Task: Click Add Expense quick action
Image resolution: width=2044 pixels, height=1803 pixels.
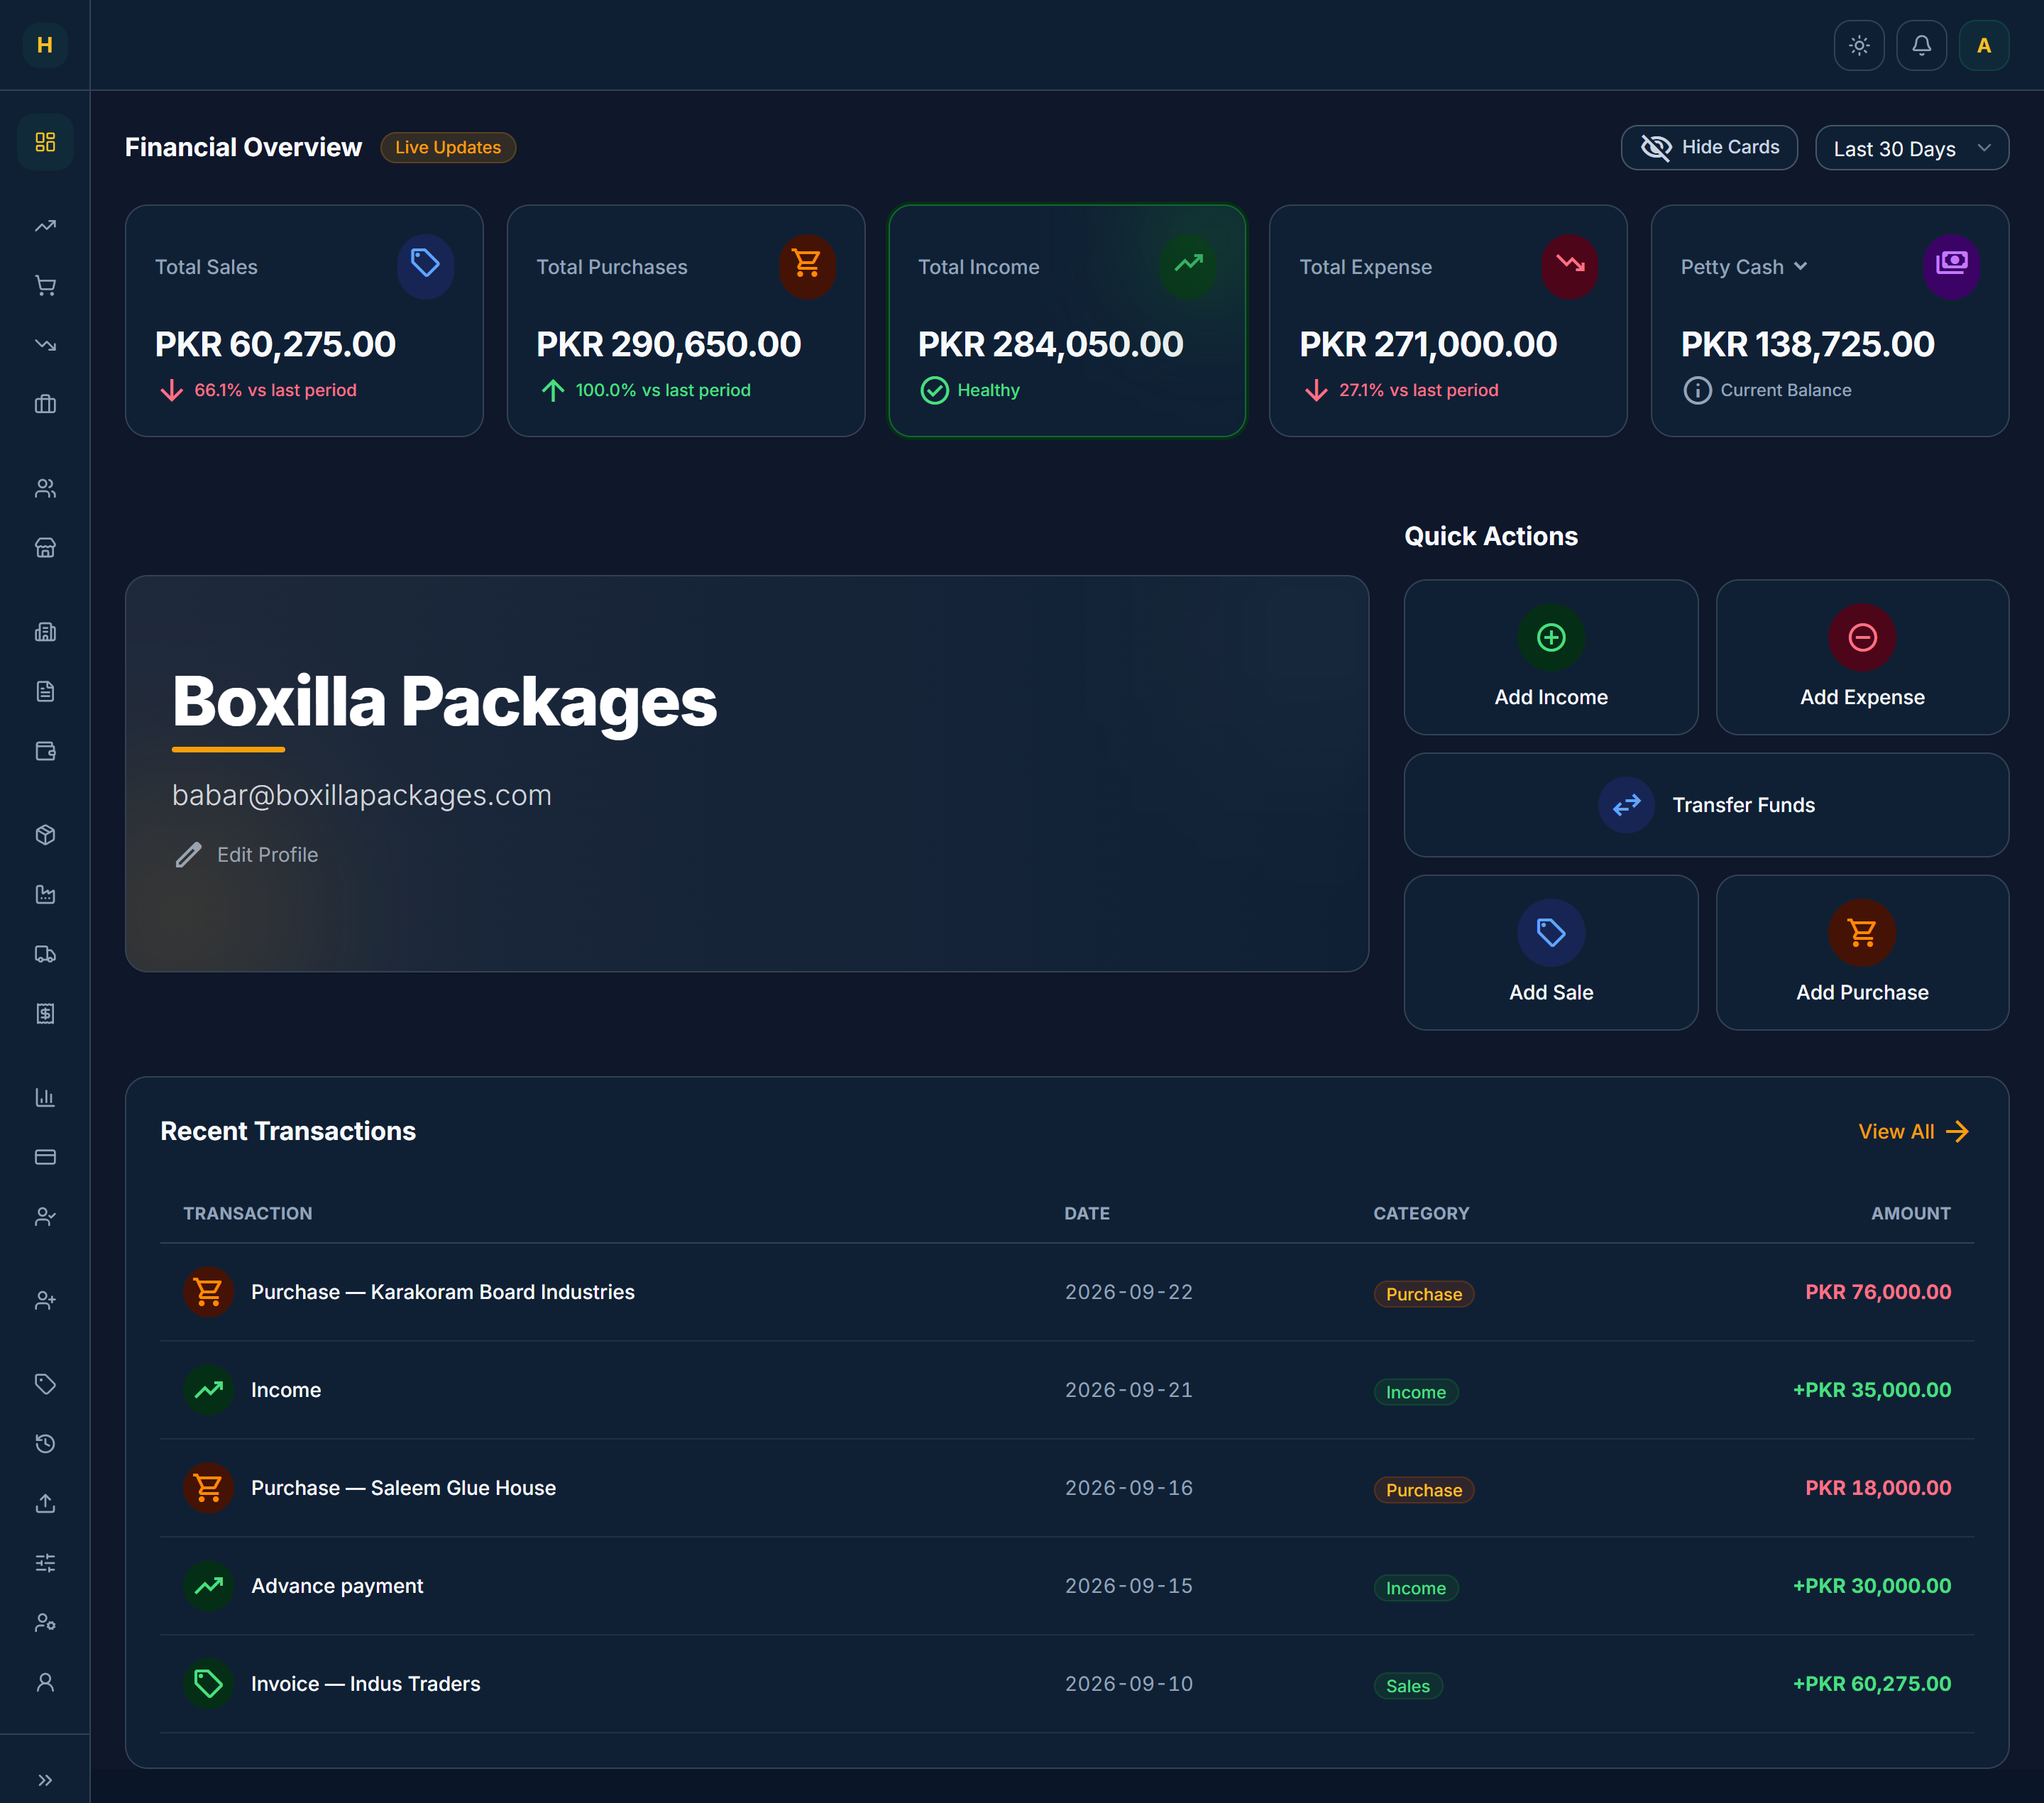Action: 1862,657
